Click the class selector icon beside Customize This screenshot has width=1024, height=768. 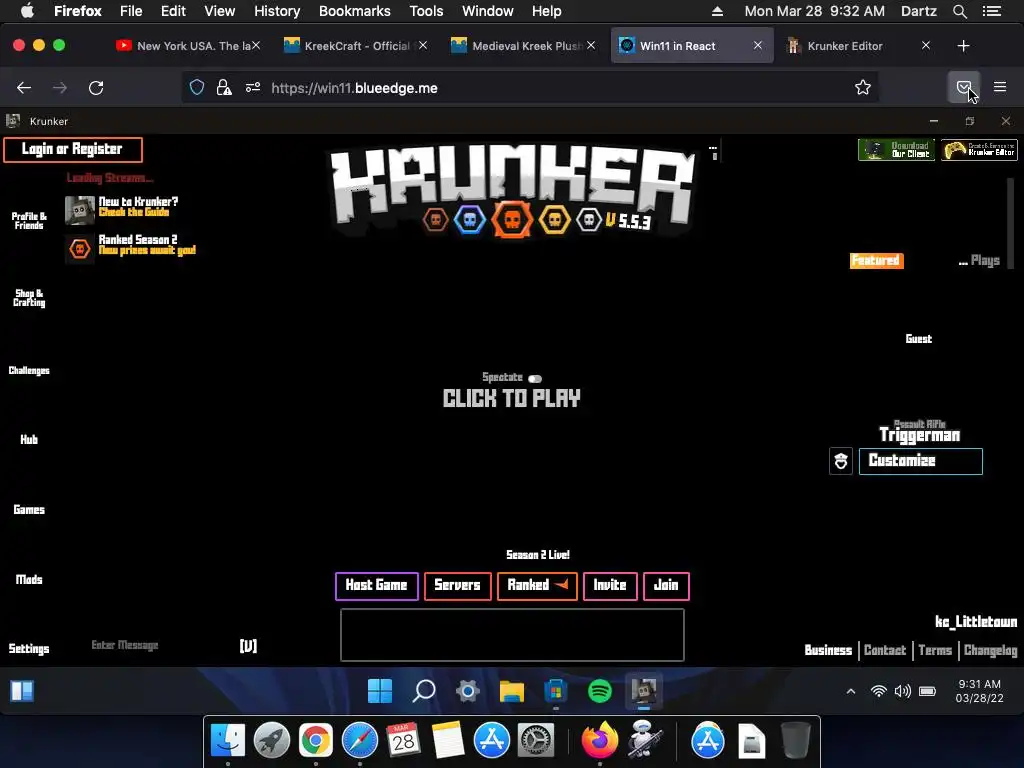tap(840, 461)
